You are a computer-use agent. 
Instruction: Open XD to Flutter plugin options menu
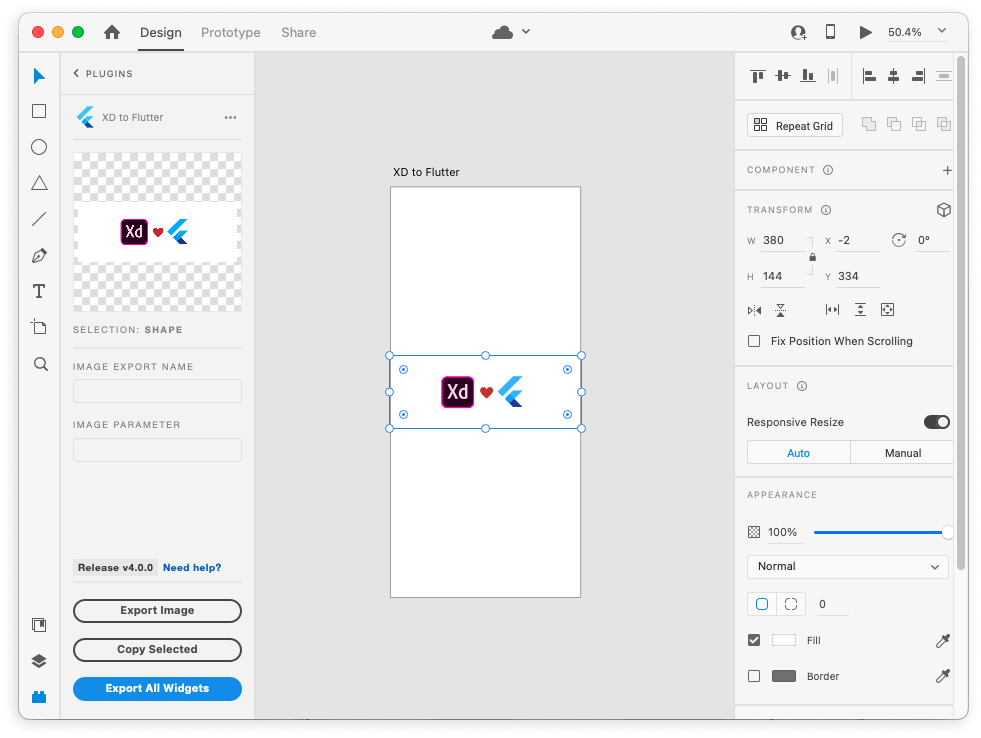coord(230,118)
